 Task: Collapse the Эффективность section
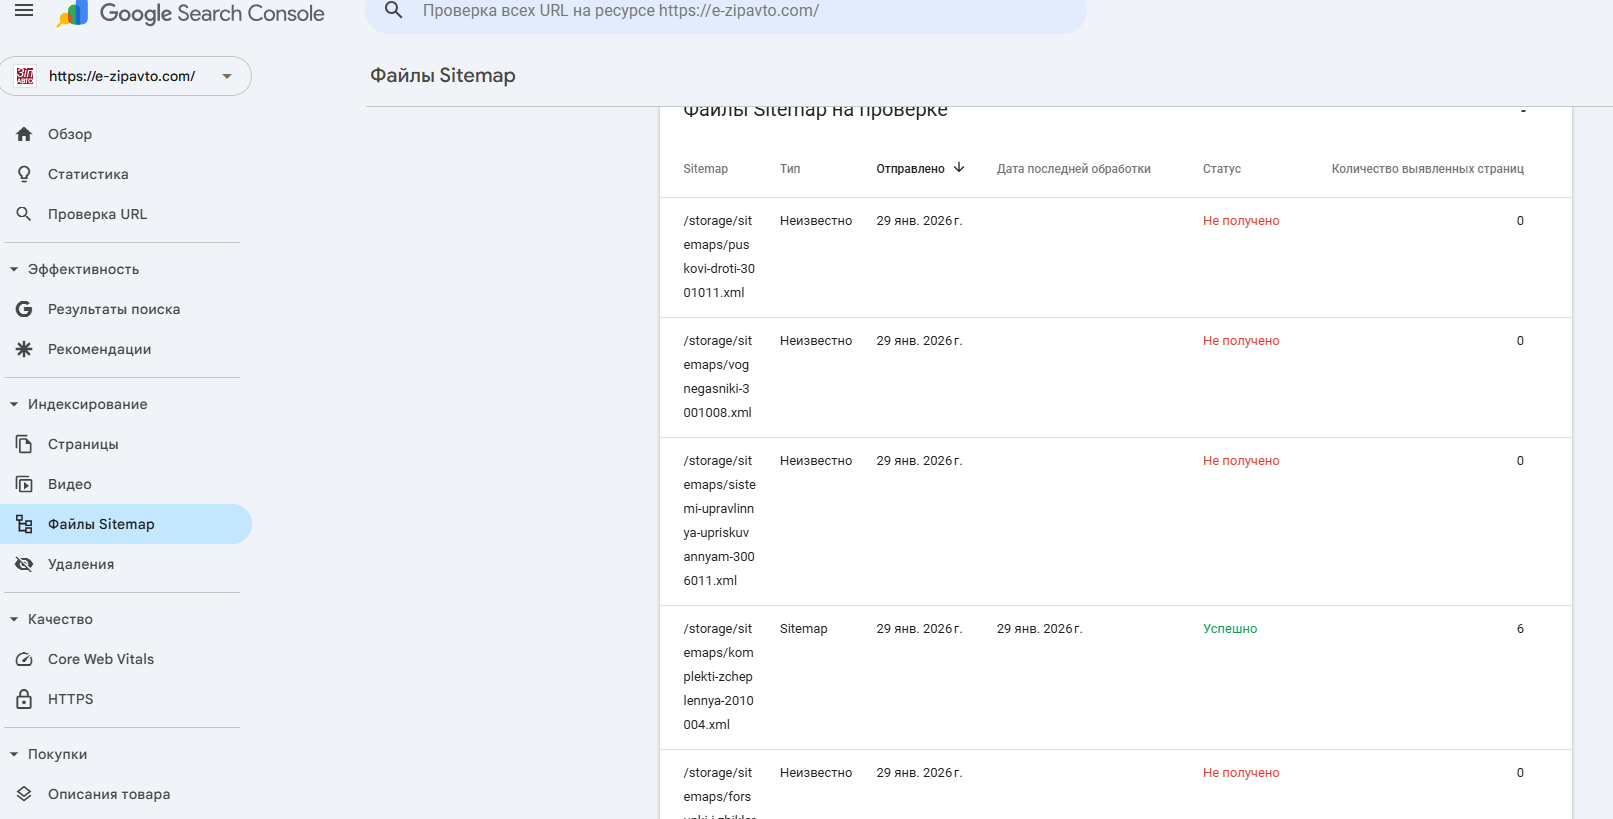[14, 269]
